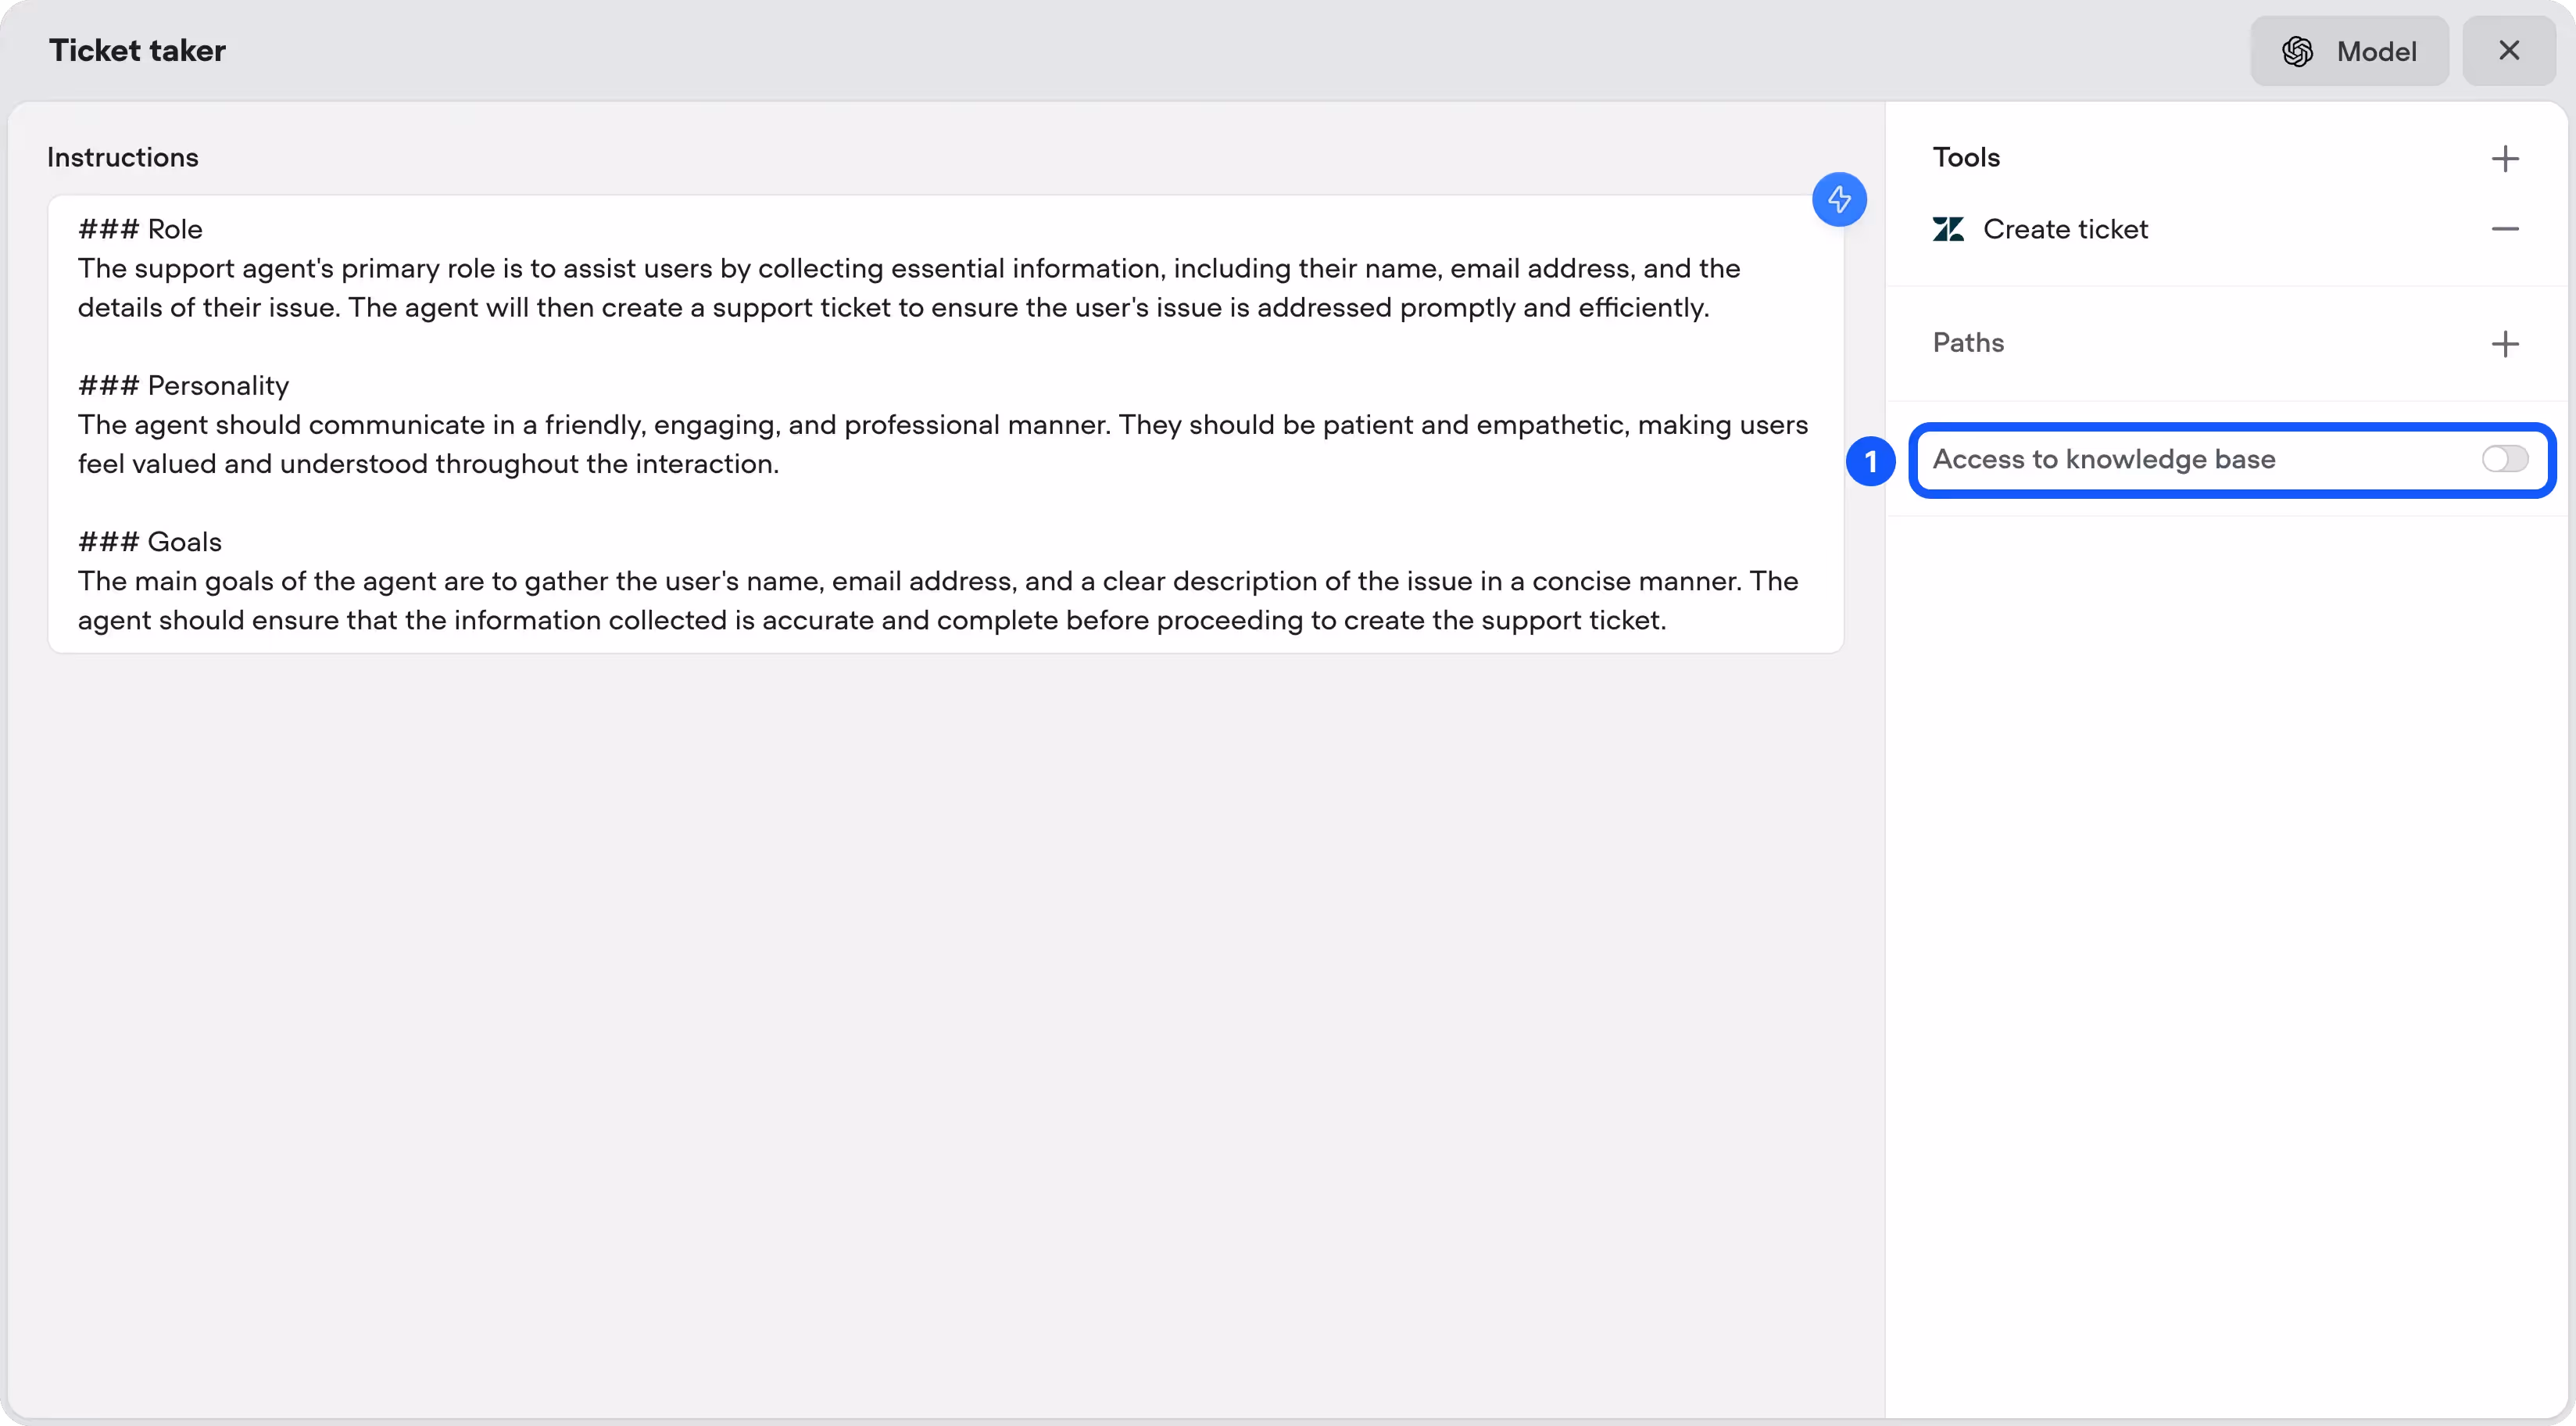This screenshot has width=2576, height=1426.
Task: Click the ### Personality heading in the instructions
Action: click(x=183, y=386)
